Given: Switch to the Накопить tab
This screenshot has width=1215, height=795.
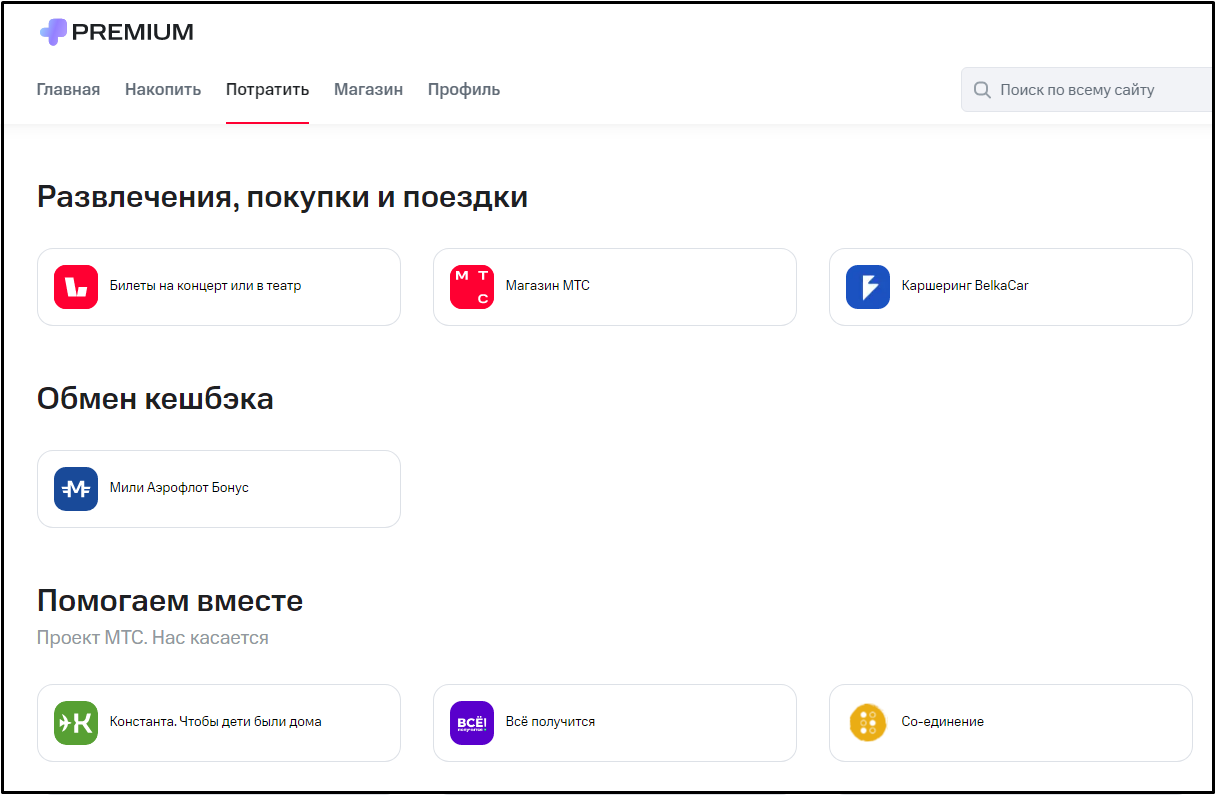Looking at the screenshot, I should (163, 90).
